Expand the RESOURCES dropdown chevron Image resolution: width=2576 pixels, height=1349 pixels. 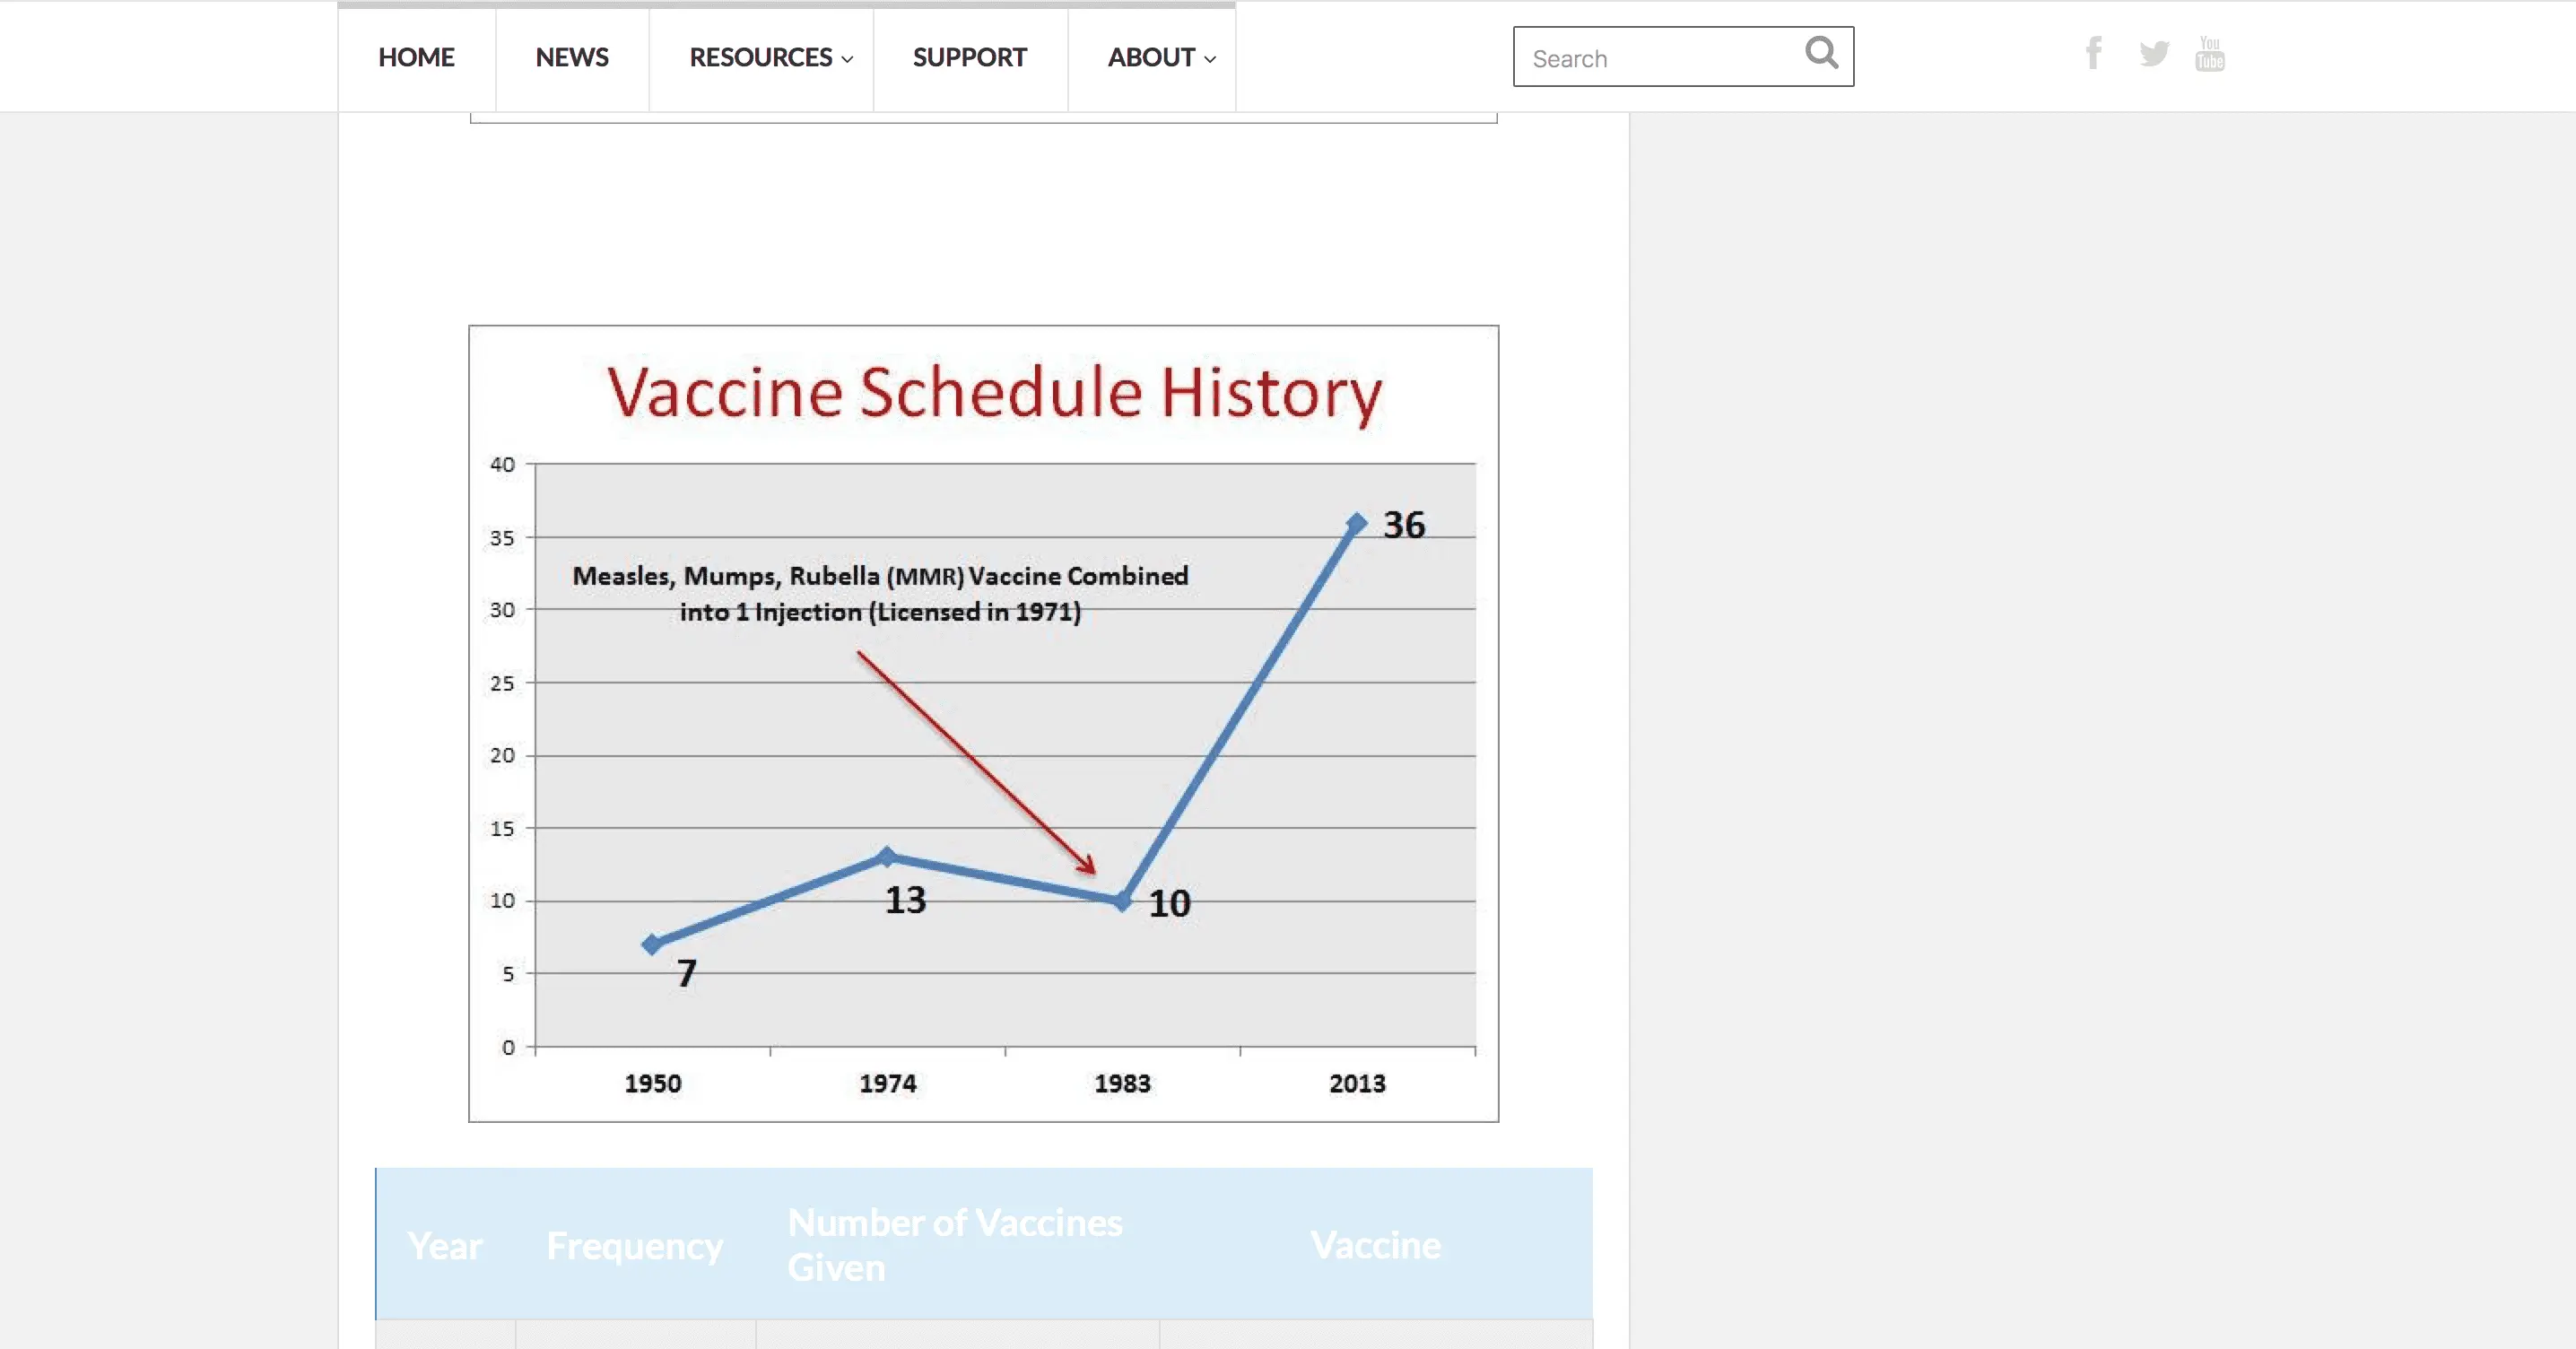point(847,59)
